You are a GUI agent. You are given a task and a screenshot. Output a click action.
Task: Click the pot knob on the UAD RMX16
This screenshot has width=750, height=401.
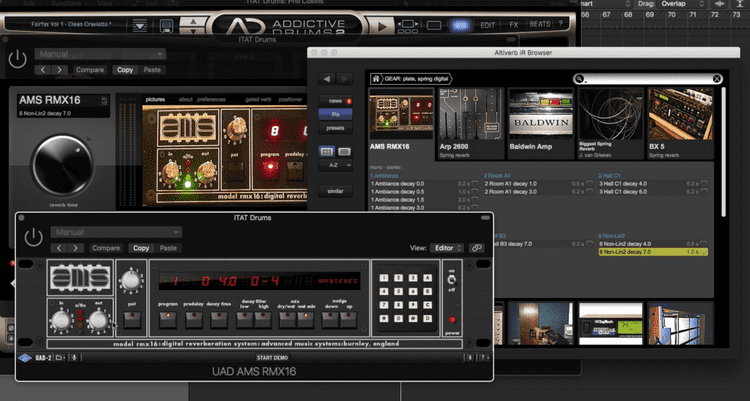(x=131, y=281)
